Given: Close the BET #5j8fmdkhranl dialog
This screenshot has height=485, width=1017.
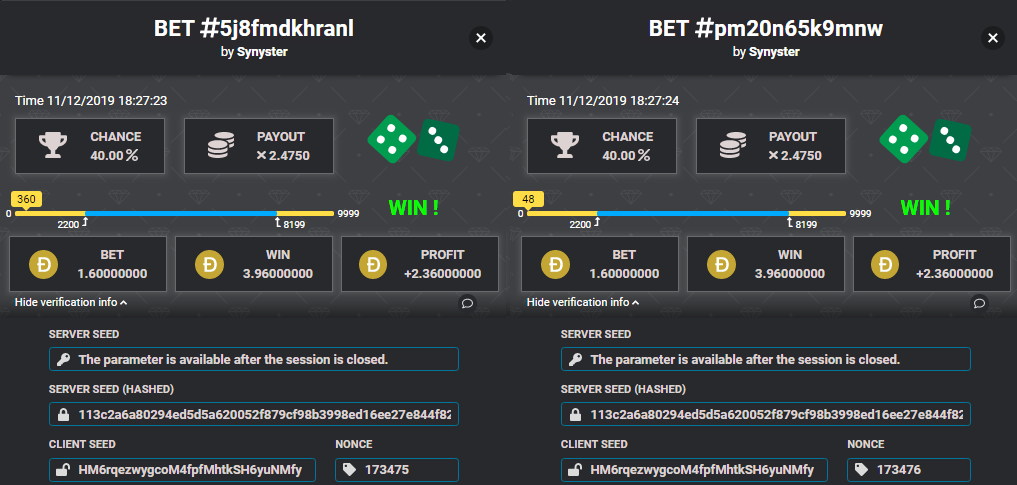Looking at the screenshot, I should click(x=481, y=38).
